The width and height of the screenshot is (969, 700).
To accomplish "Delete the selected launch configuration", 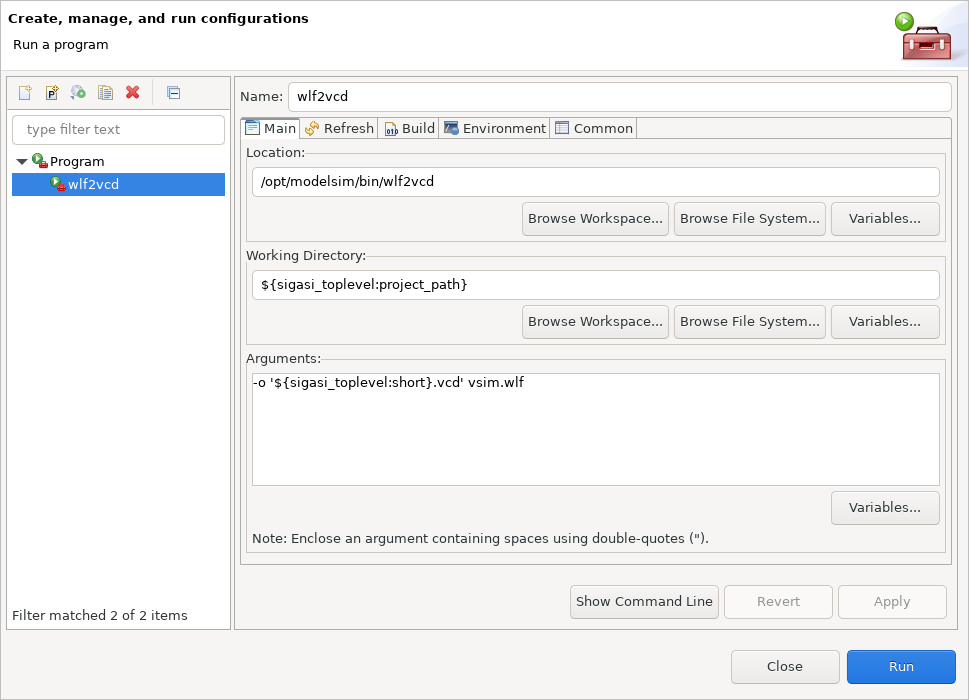I will (x=132, y=93).
